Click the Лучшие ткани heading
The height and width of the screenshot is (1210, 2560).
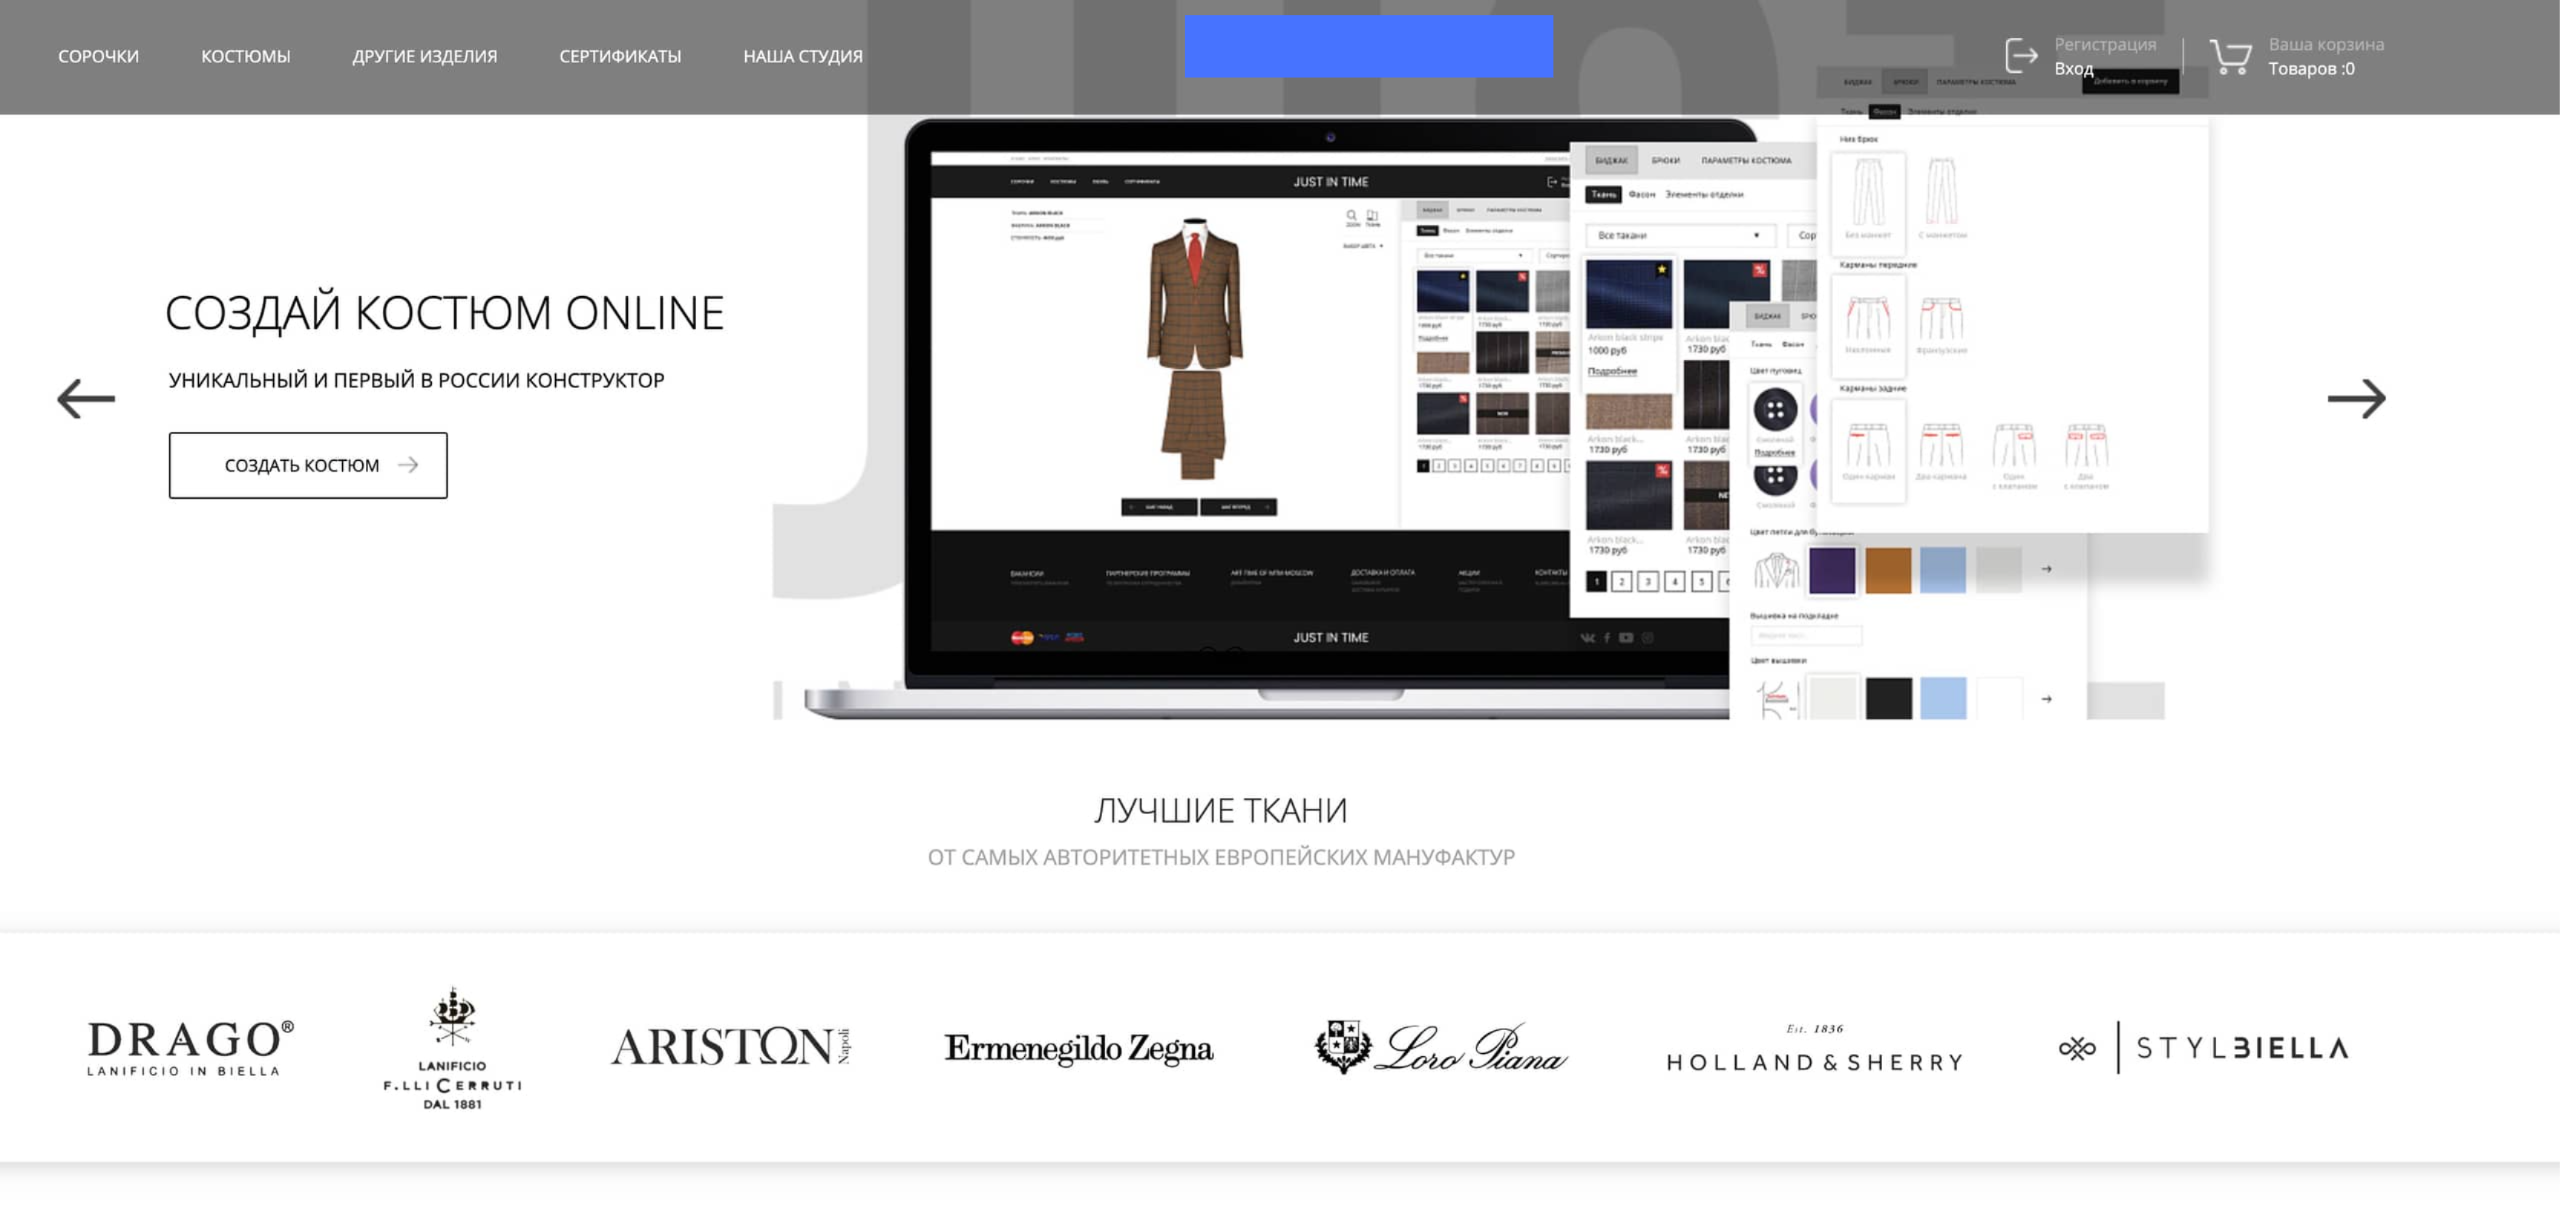tap(1221, 810)
